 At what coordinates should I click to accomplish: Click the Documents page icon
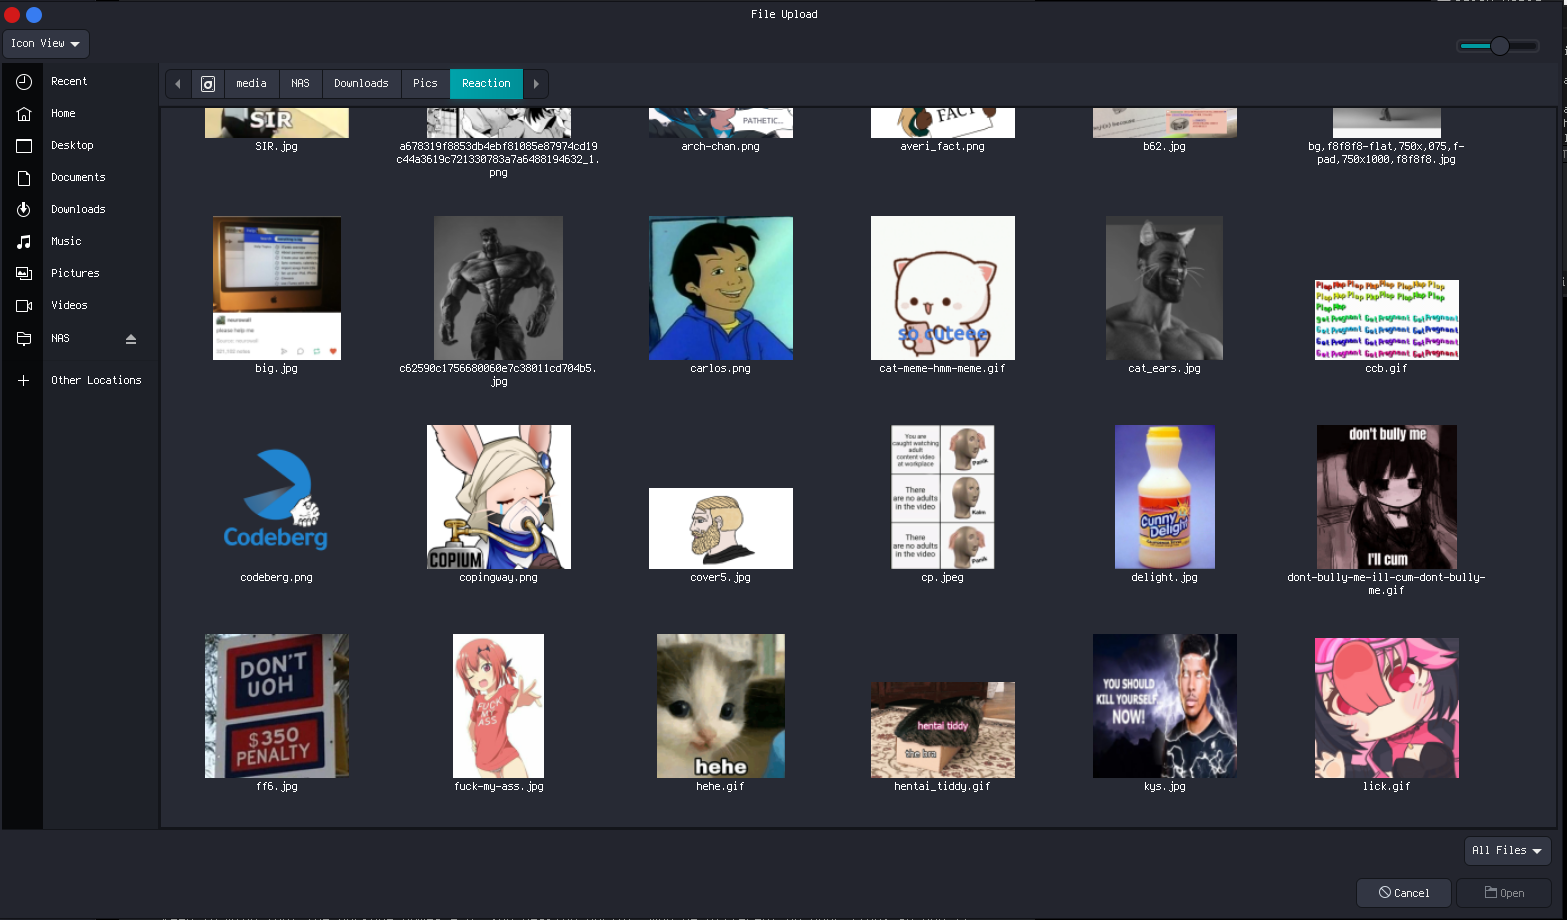point(24,178)
